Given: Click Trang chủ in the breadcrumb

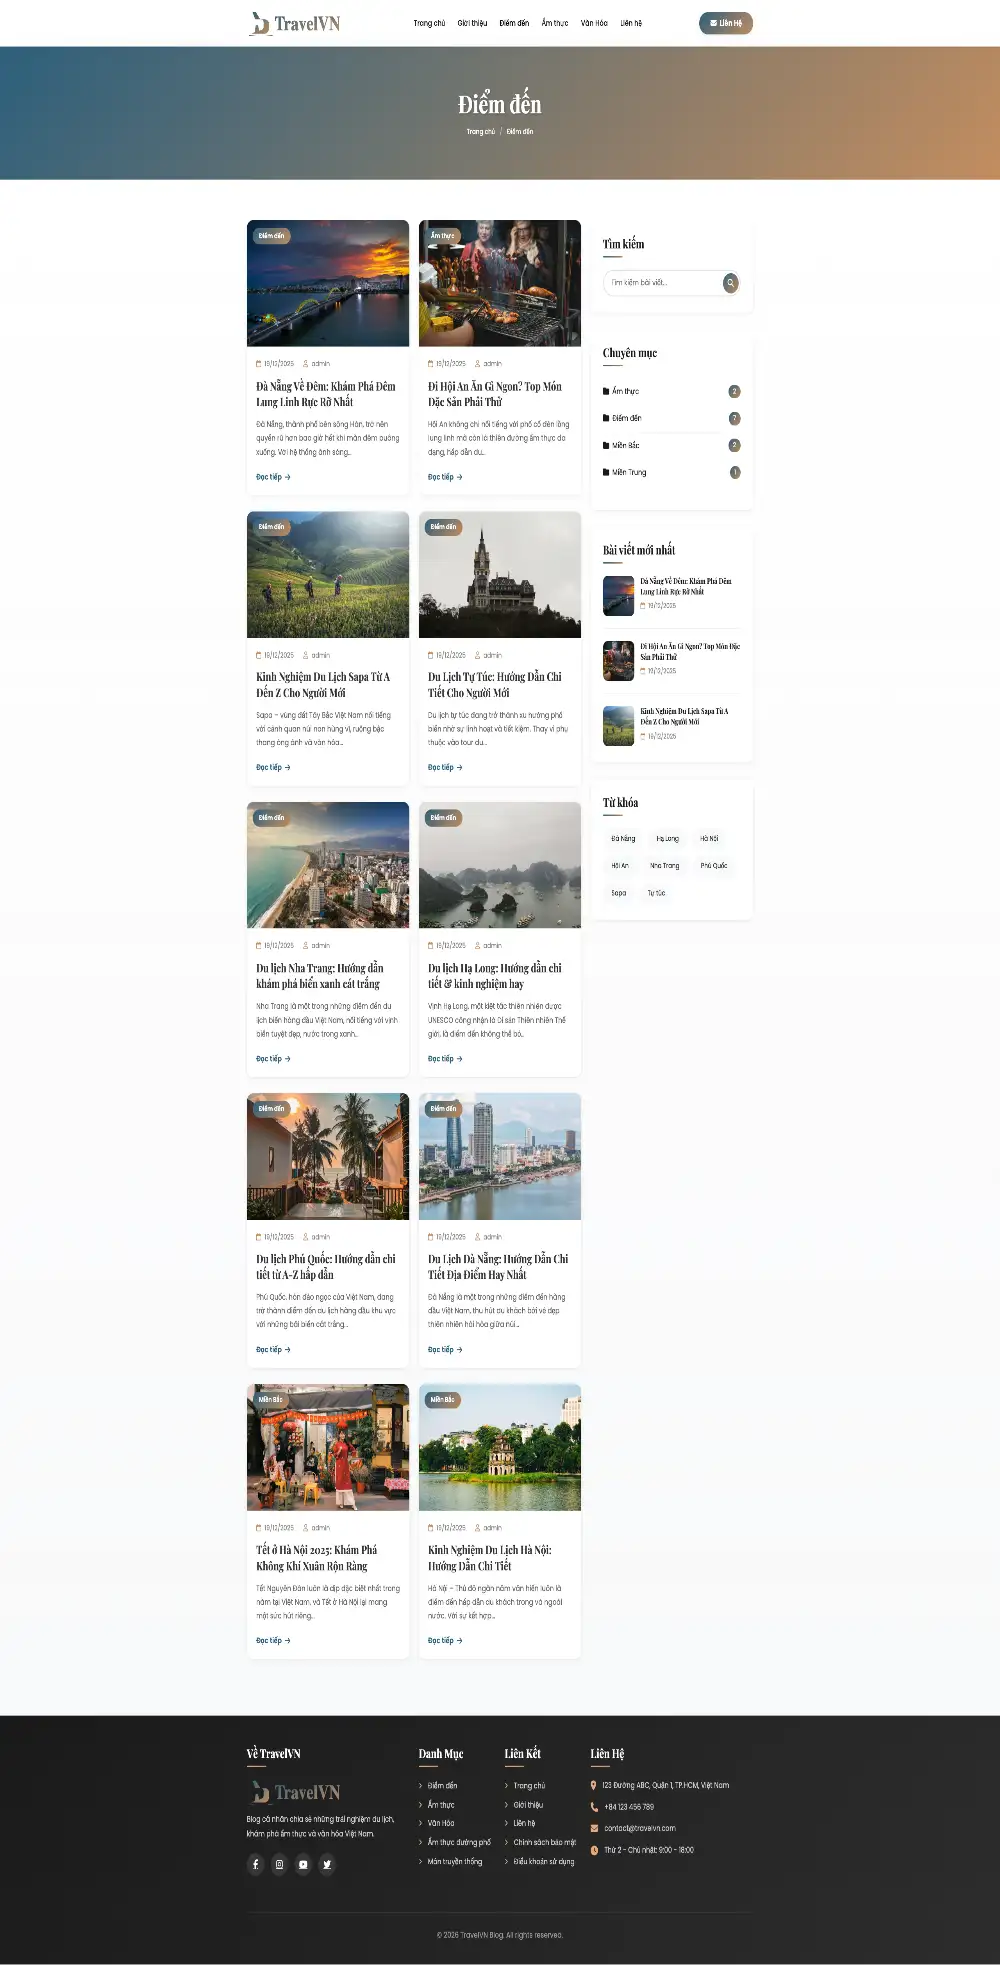Looking at the screenshot, I should tap(480, 132).
